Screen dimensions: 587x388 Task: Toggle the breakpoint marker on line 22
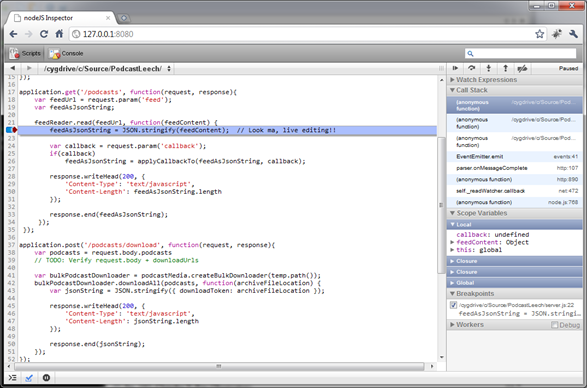tap(12, 130)
